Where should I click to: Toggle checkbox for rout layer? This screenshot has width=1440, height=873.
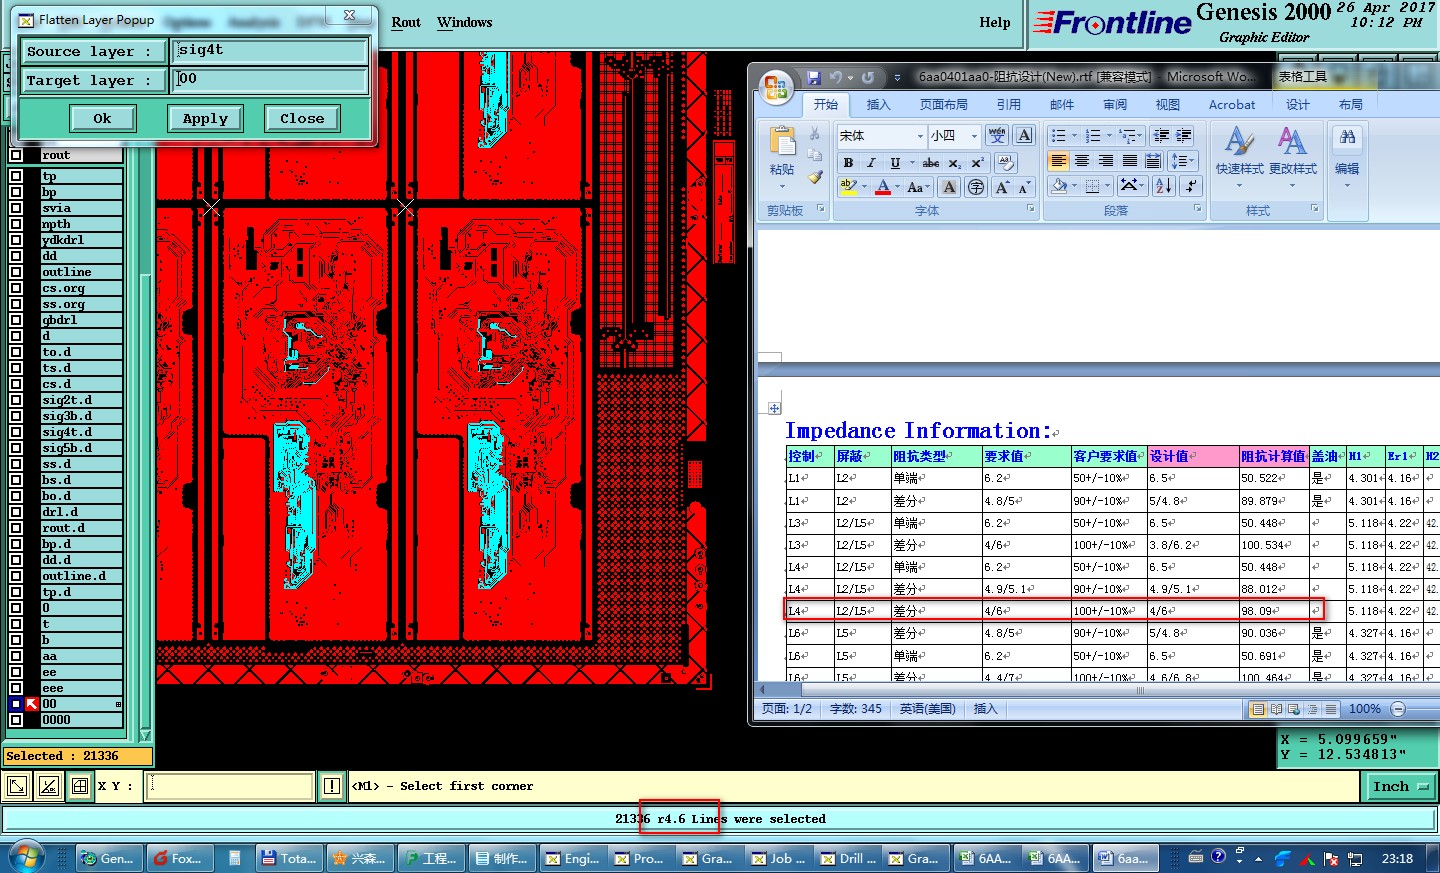pyautogui.click(x=16, y=155)
